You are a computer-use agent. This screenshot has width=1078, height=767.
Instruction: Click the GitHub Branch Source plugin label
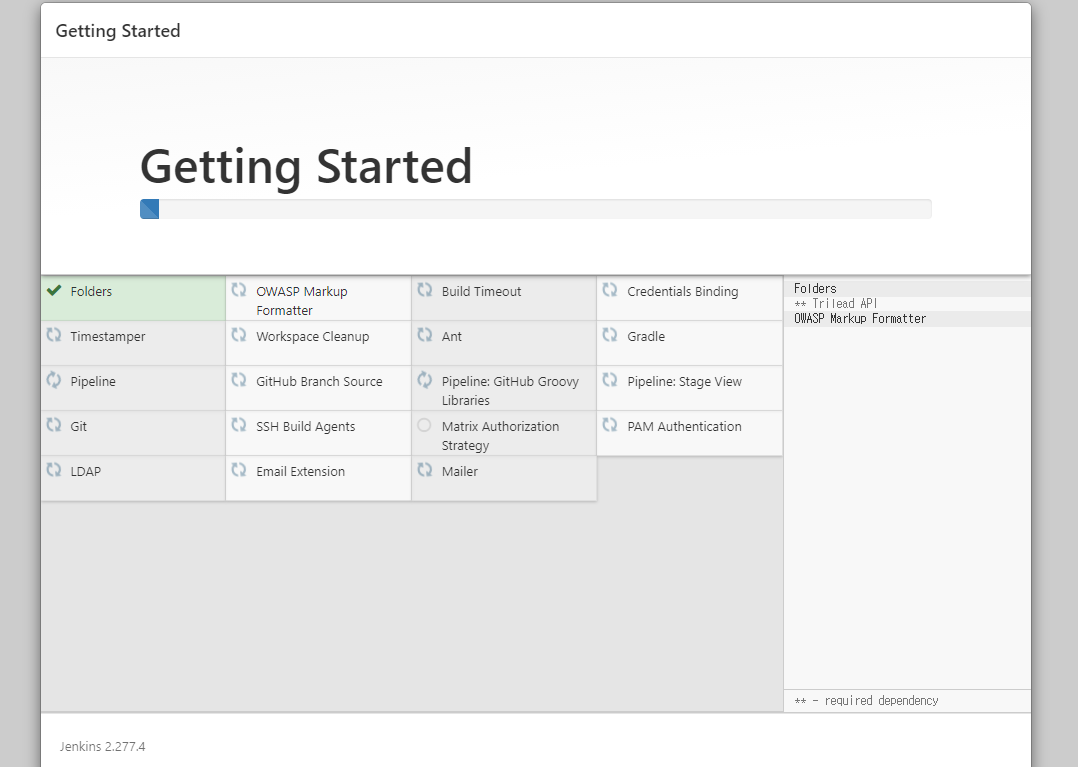click(x=319, y=381)
